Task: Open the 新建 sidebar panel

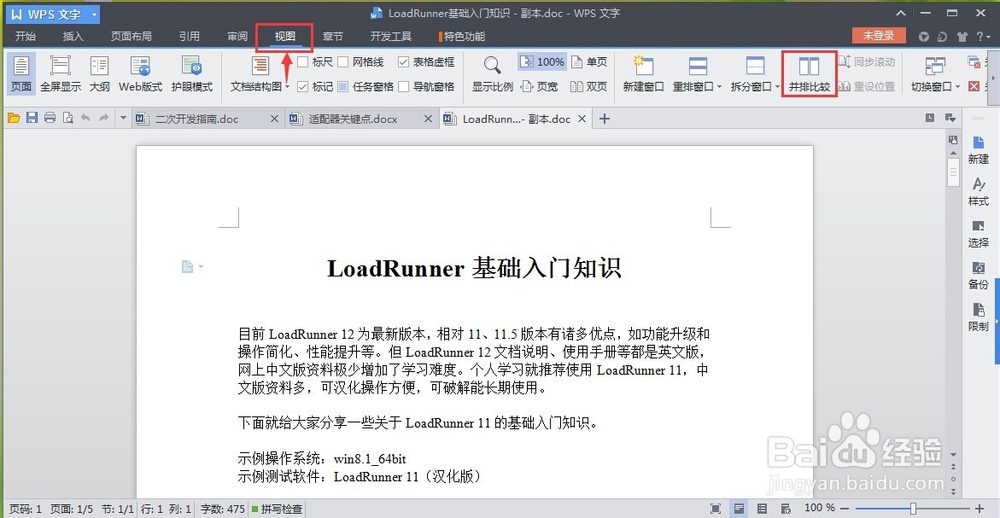Action: (x=978, y=150)
